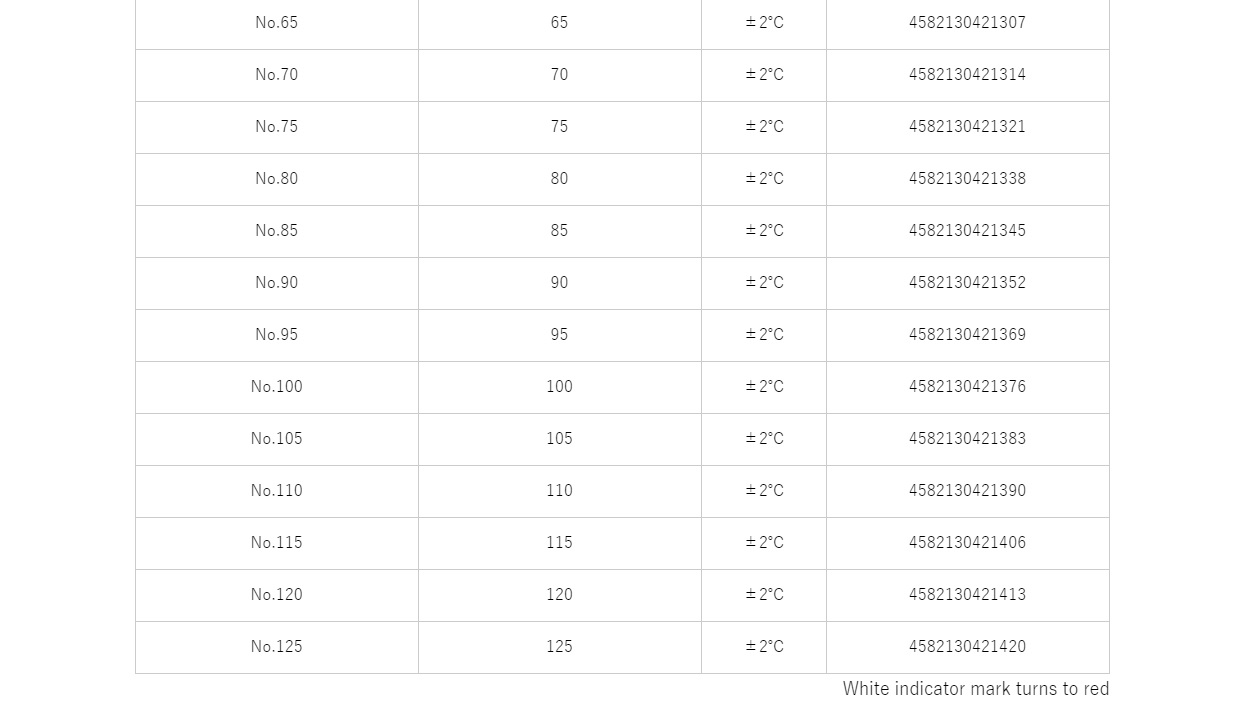Click the No.70 model cell
Image resolution: width=1243 pixels, height=715 pixels.
(x=277, y=75)
